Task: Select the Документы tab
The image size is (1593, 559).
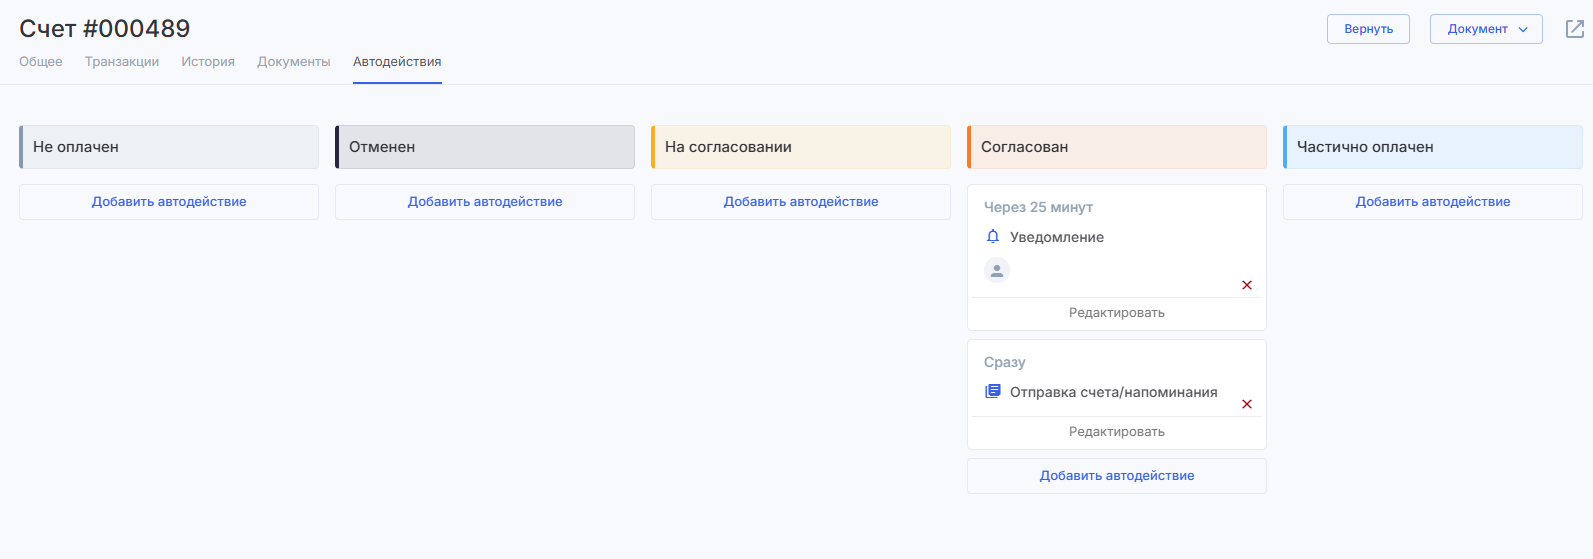Action: tap(293, 62)
